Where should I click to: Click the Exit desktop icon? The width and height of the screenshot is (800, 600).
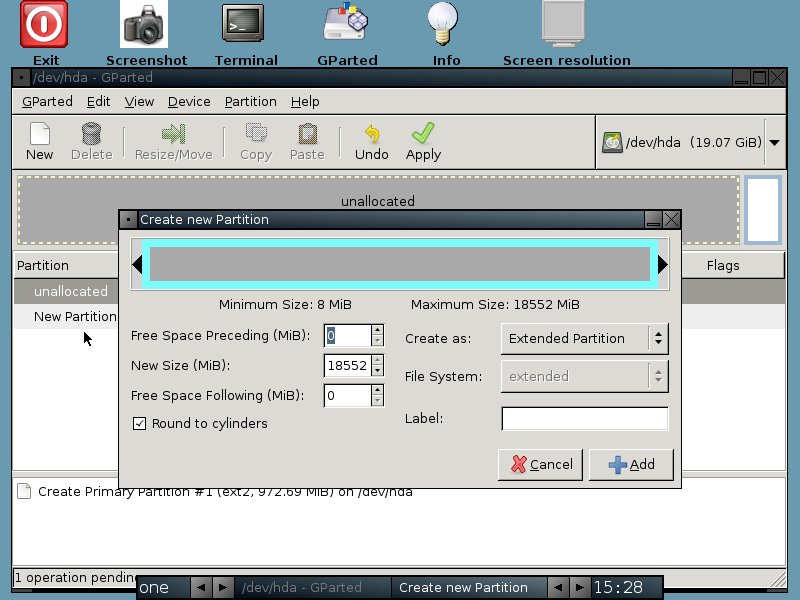tap(44, 24)
